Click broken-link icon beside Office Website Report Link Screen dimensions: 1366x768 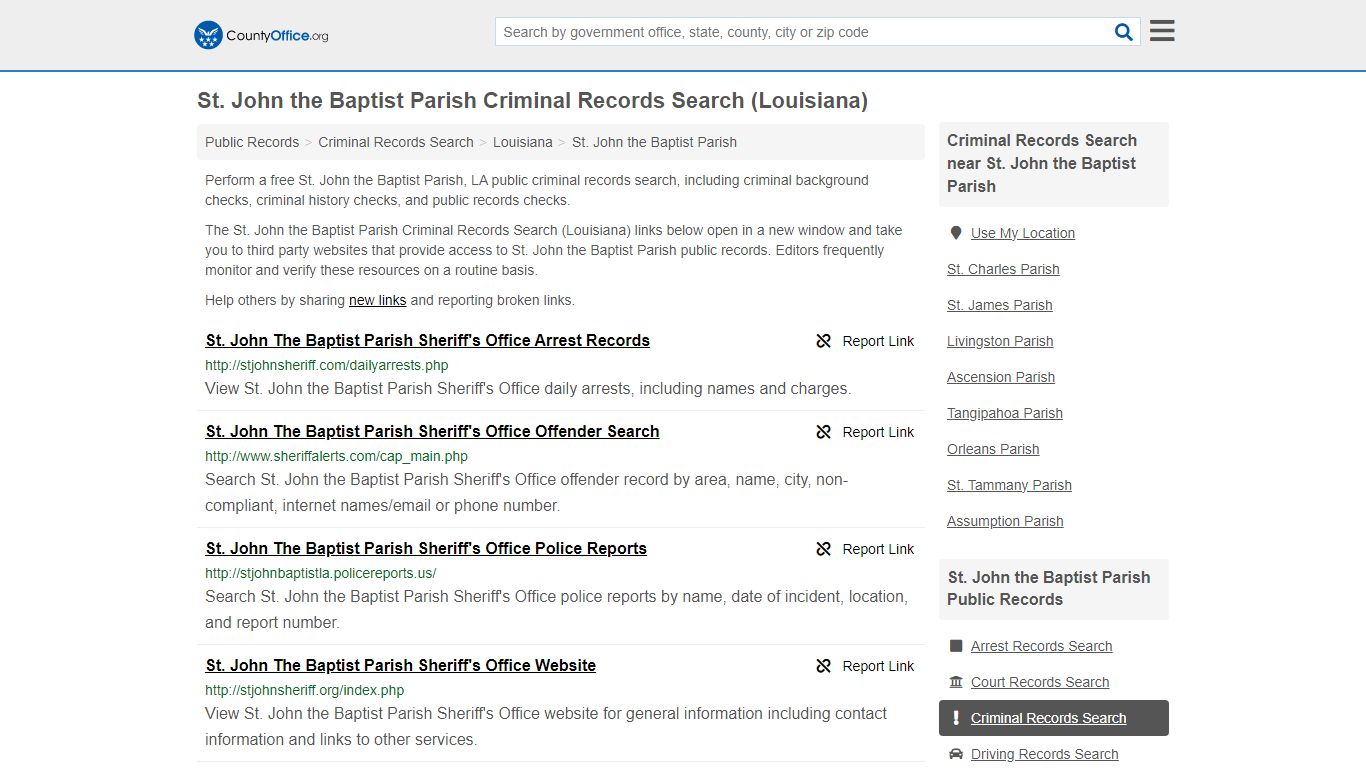pos(824,666)
